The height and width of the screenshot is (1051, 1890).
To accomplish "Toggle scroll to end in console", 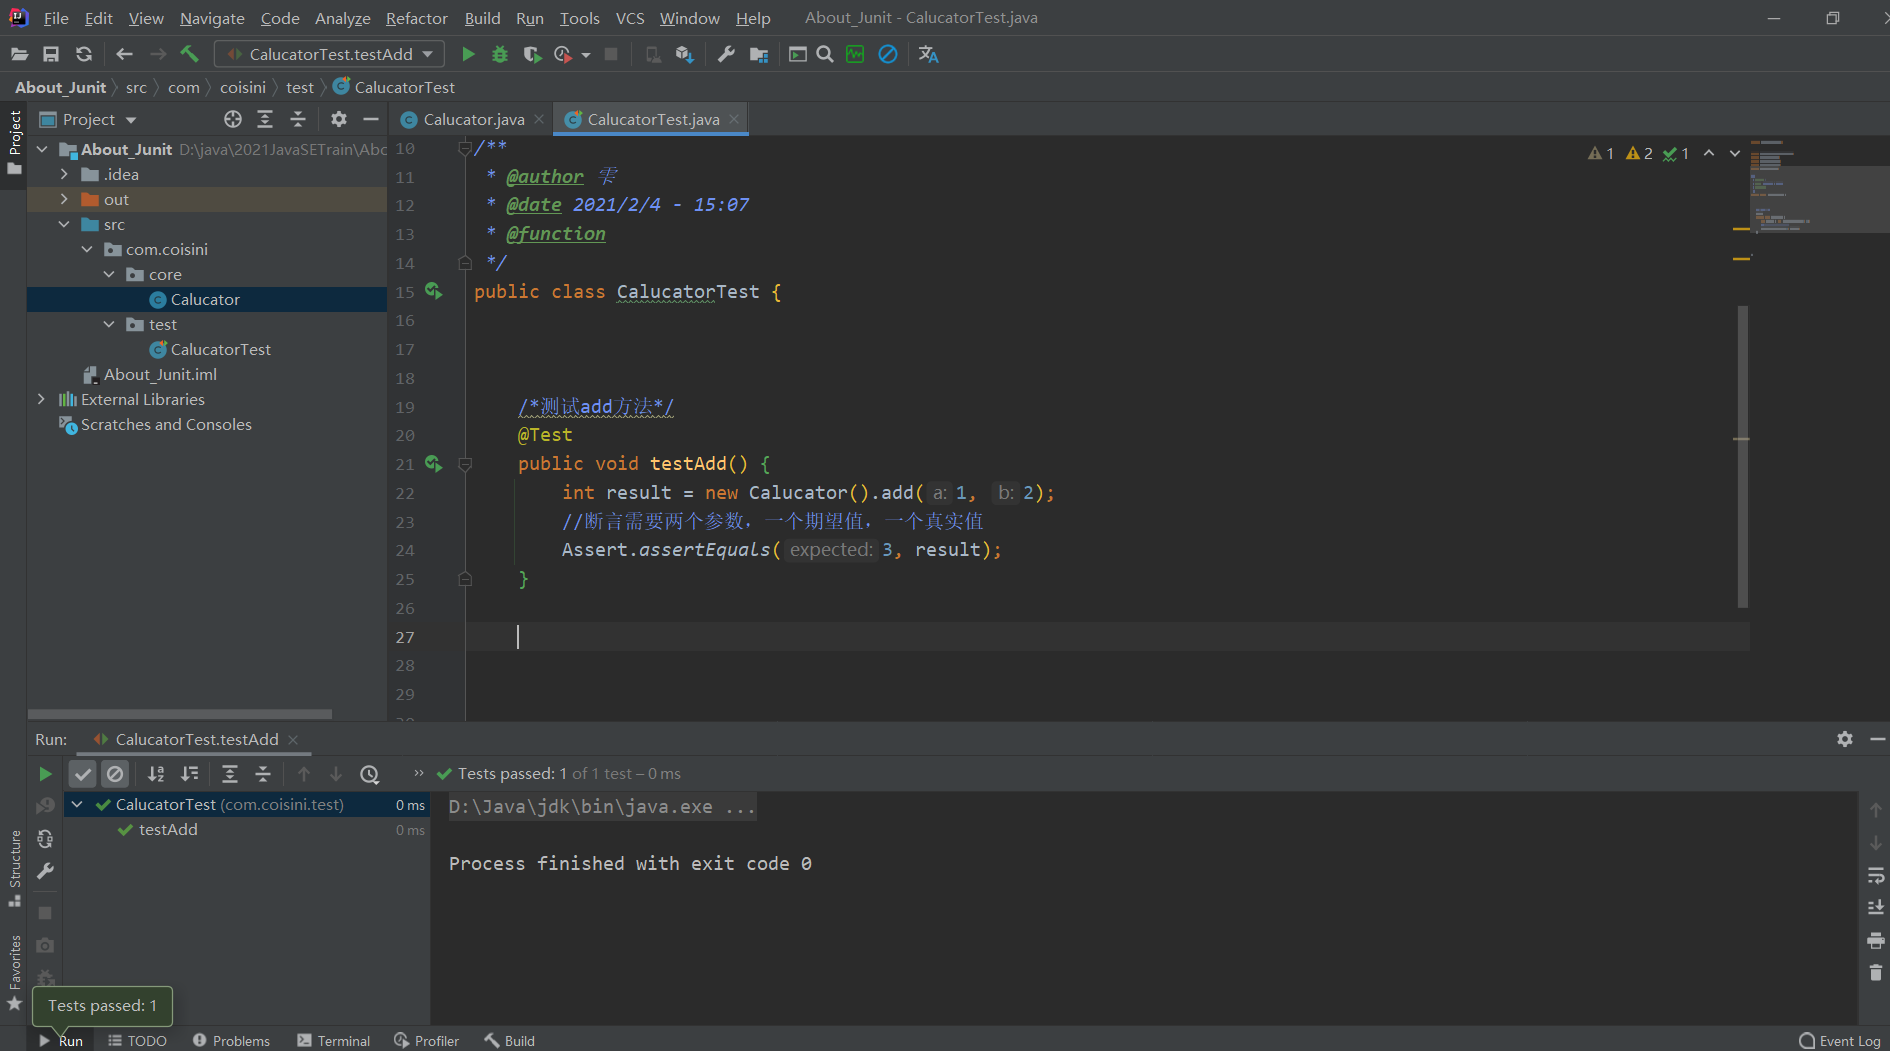I will tap(1876, 908).
